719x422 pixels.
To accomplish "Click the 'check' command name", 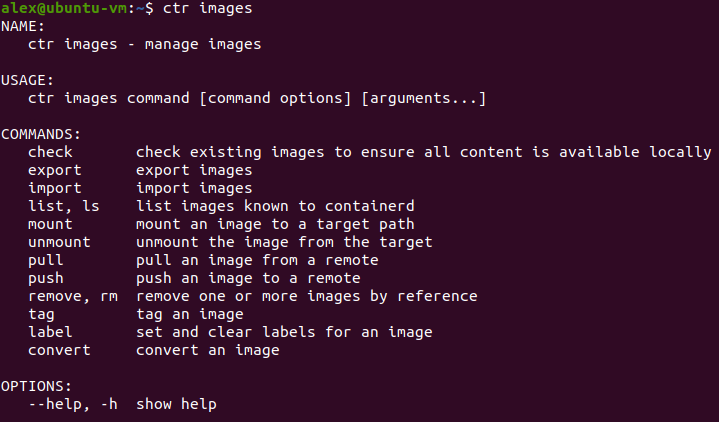I will click(x=50, y=152).
